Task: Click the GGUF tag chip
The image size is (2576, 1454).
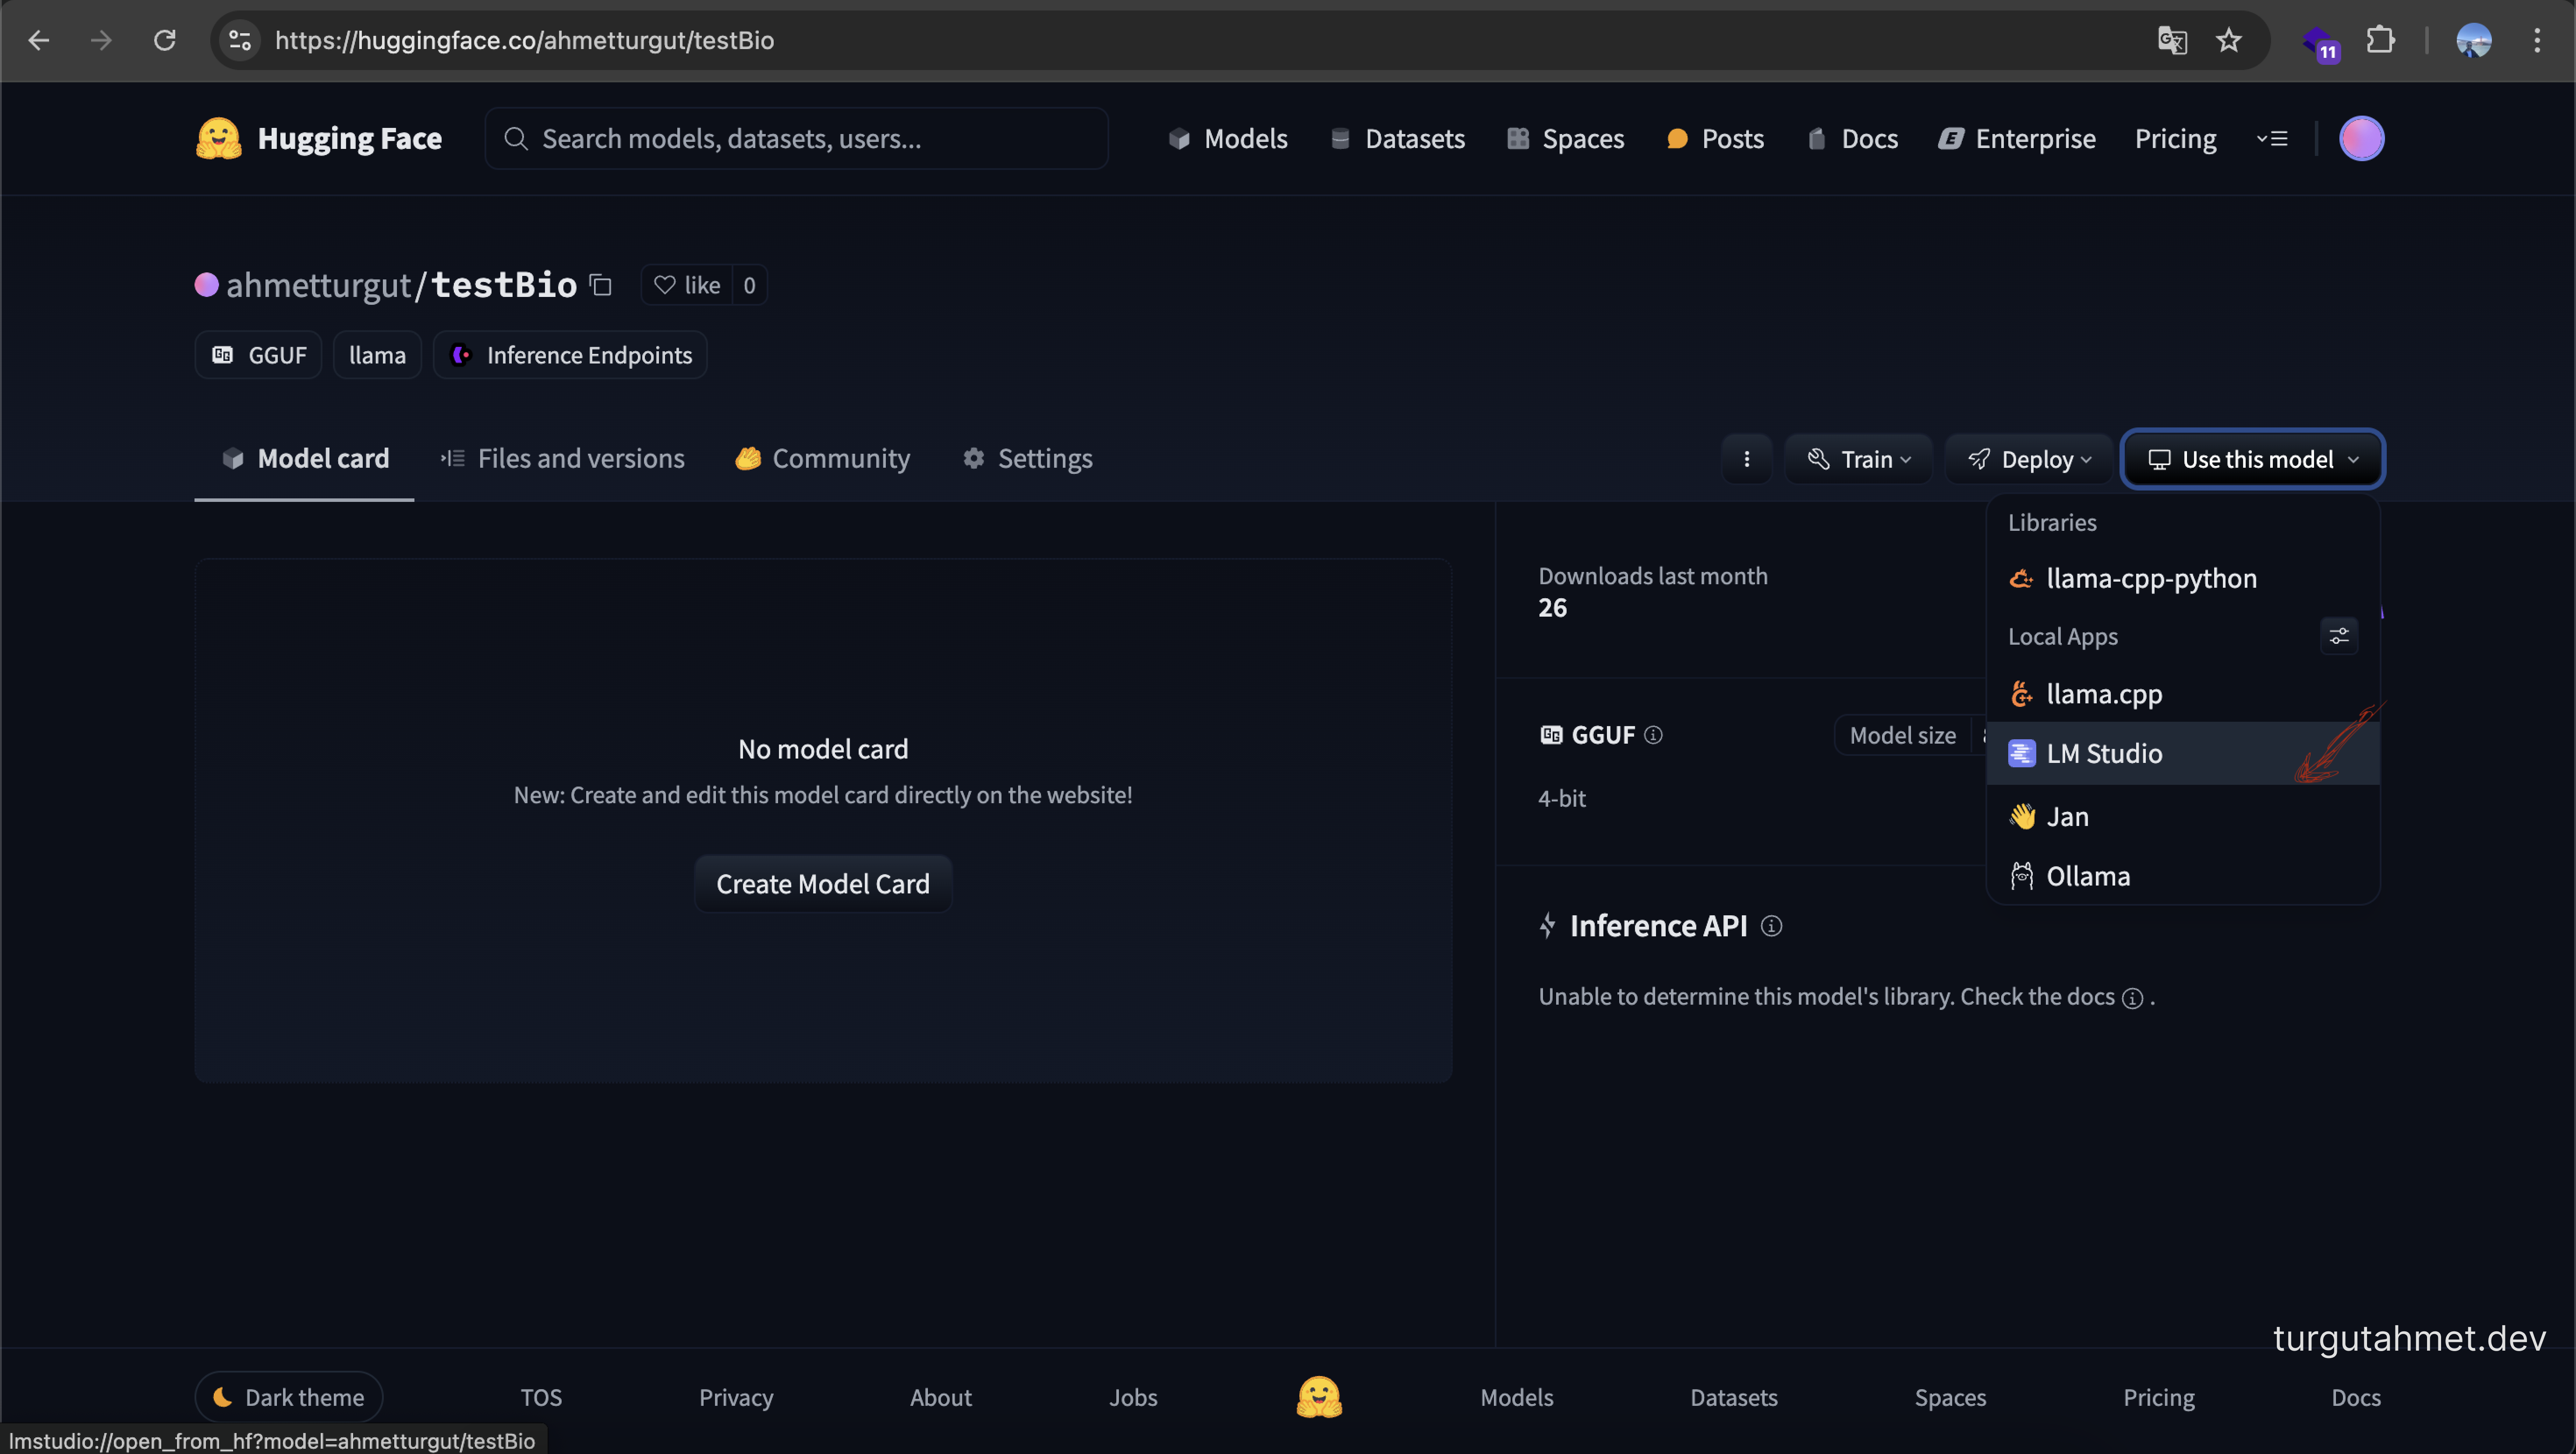Action: (258, 355)
